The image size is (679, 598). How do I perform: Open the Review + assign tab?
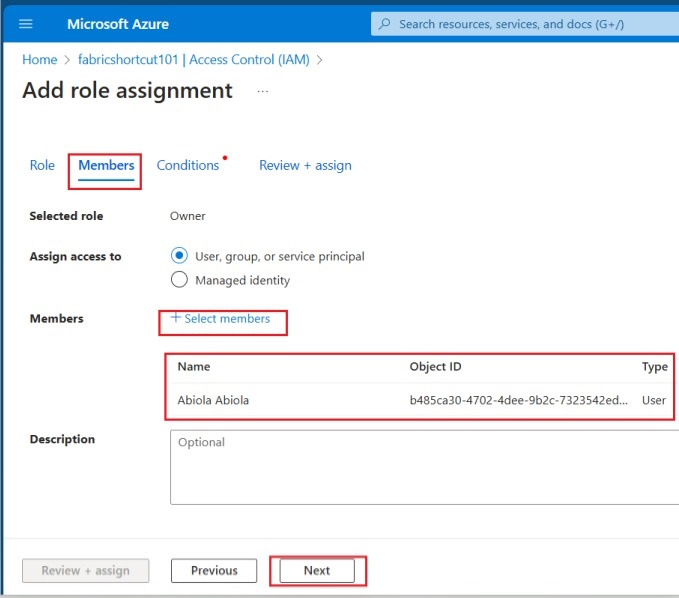pyautogui.click(x=305, y=165)
